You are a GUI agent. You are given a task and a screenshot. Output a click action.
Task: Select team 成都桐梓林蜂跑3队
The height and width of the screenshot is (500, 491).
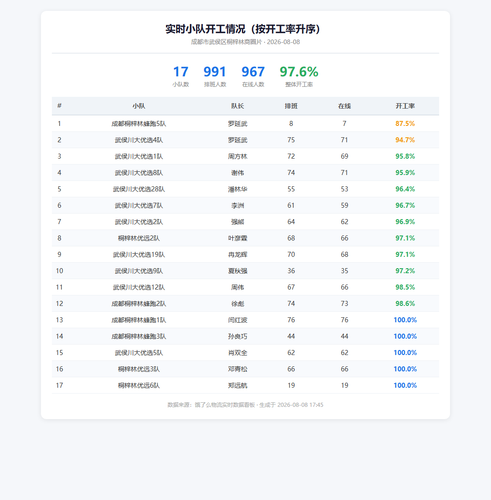click(x=139, y=336)
